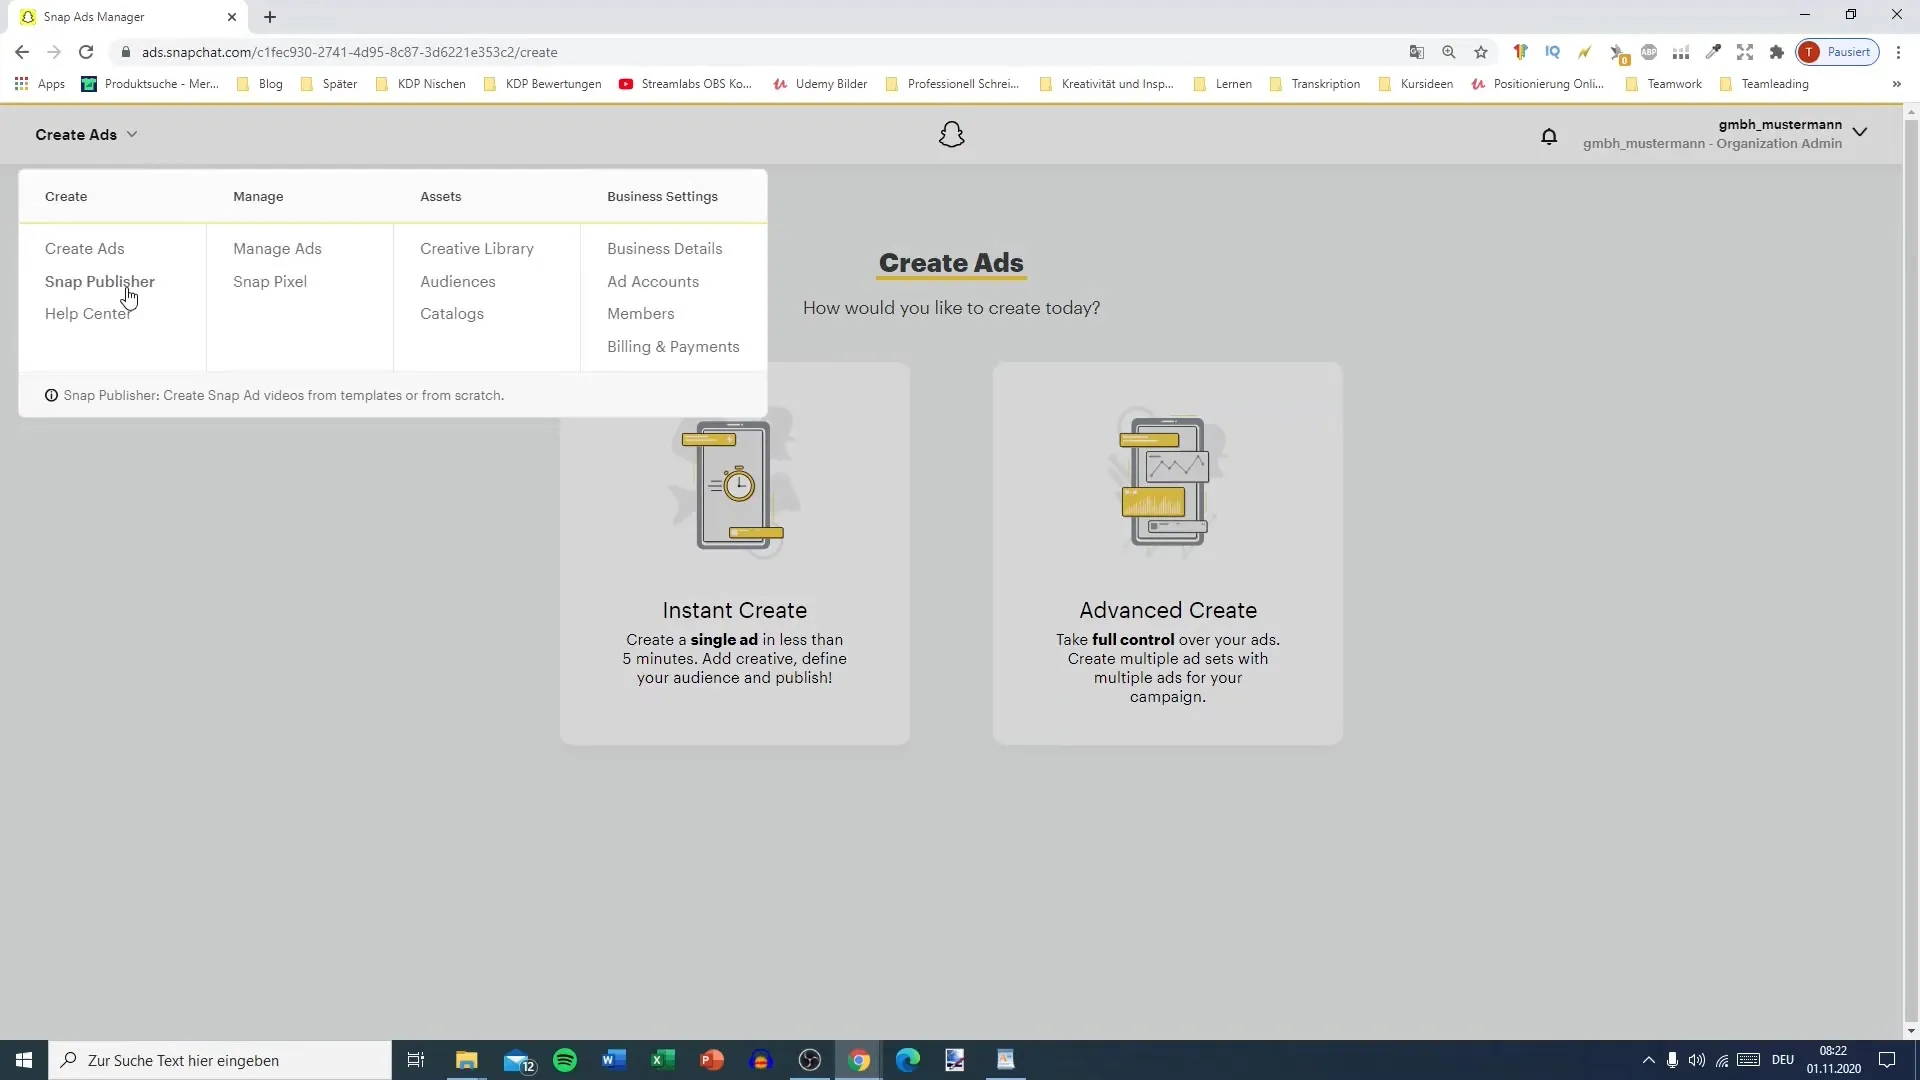This screenshot has width=1920, height=1080.
Task: Open the Lernen bookmark folder
Action: (x=1223, y=84)
